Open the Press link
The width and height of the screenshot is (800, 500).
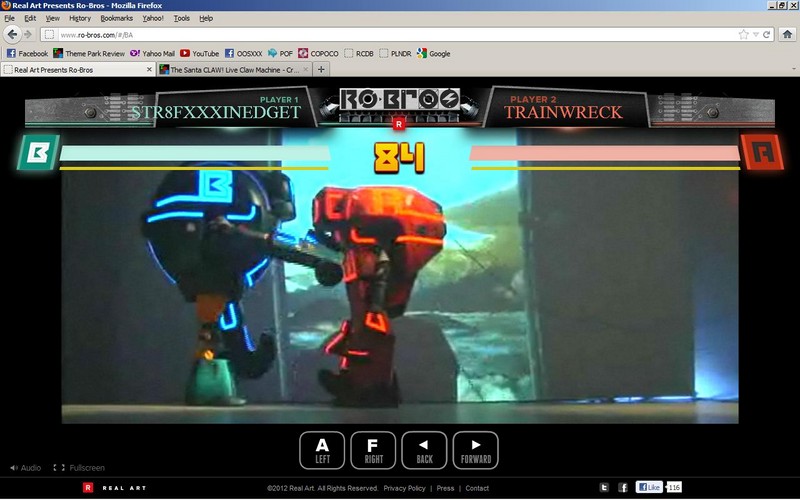(445, 488)
